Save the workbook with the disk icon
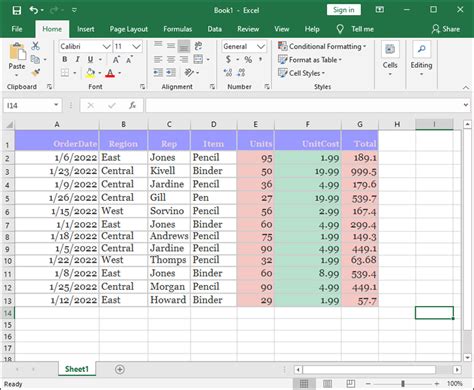The image size is (474, 390). click(x=17, y=10)
